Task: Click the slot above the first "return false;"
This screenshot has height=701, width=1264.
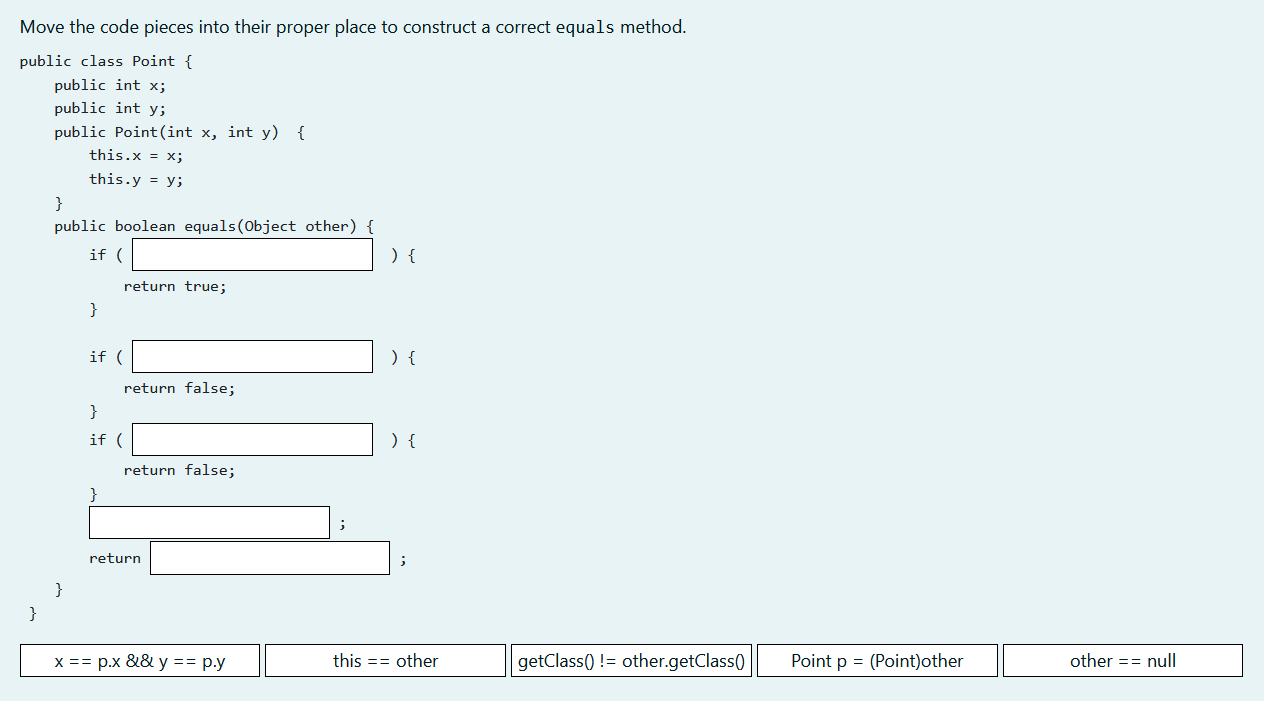Action: (251, 356)
